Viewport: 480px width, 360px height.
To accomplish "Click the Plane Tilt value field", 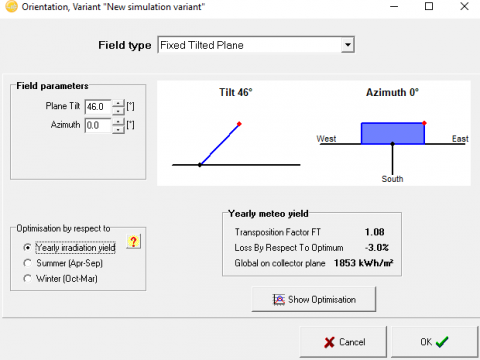I will point(98,107).
